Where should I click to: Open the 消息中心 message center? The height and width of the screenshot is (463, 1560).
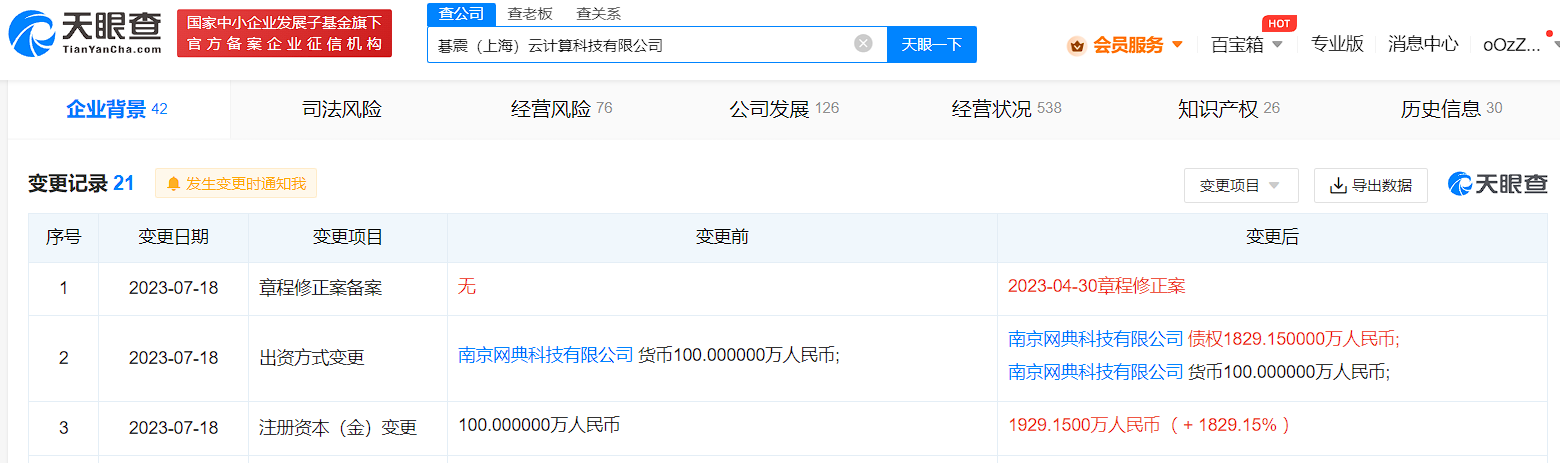click(x=1422, y=44)
